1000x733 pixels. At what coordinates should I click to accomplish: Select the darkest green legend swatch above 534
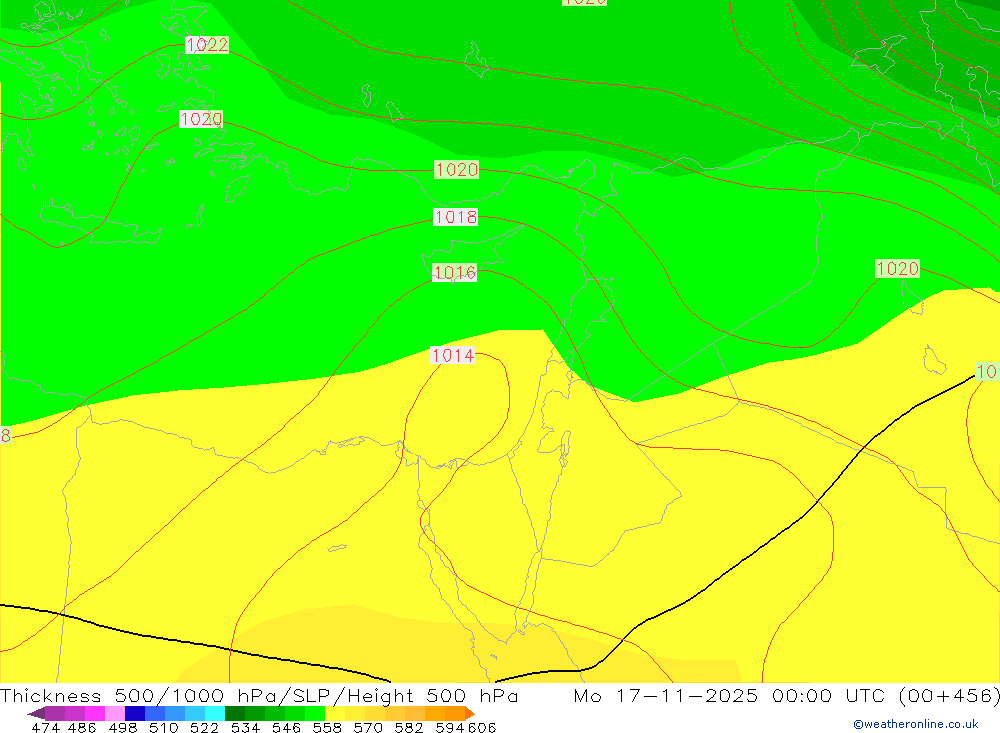pos(235,713)
